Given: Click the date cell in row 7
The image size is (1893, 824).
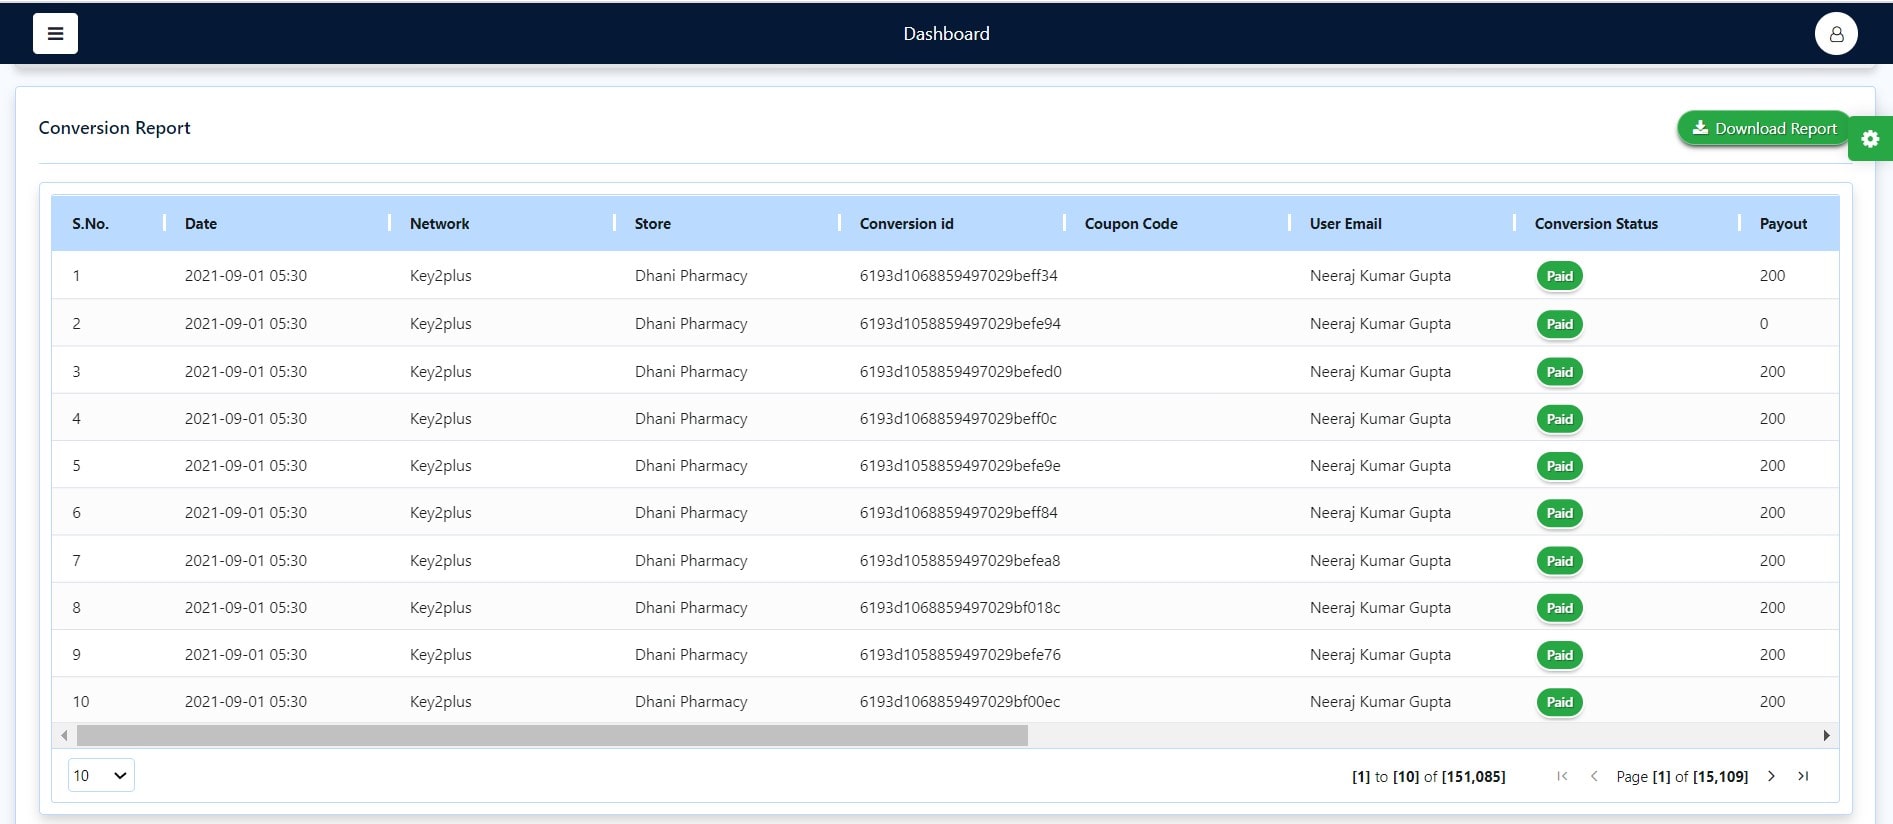Looking at the screenshot, I should coord(245,561).
